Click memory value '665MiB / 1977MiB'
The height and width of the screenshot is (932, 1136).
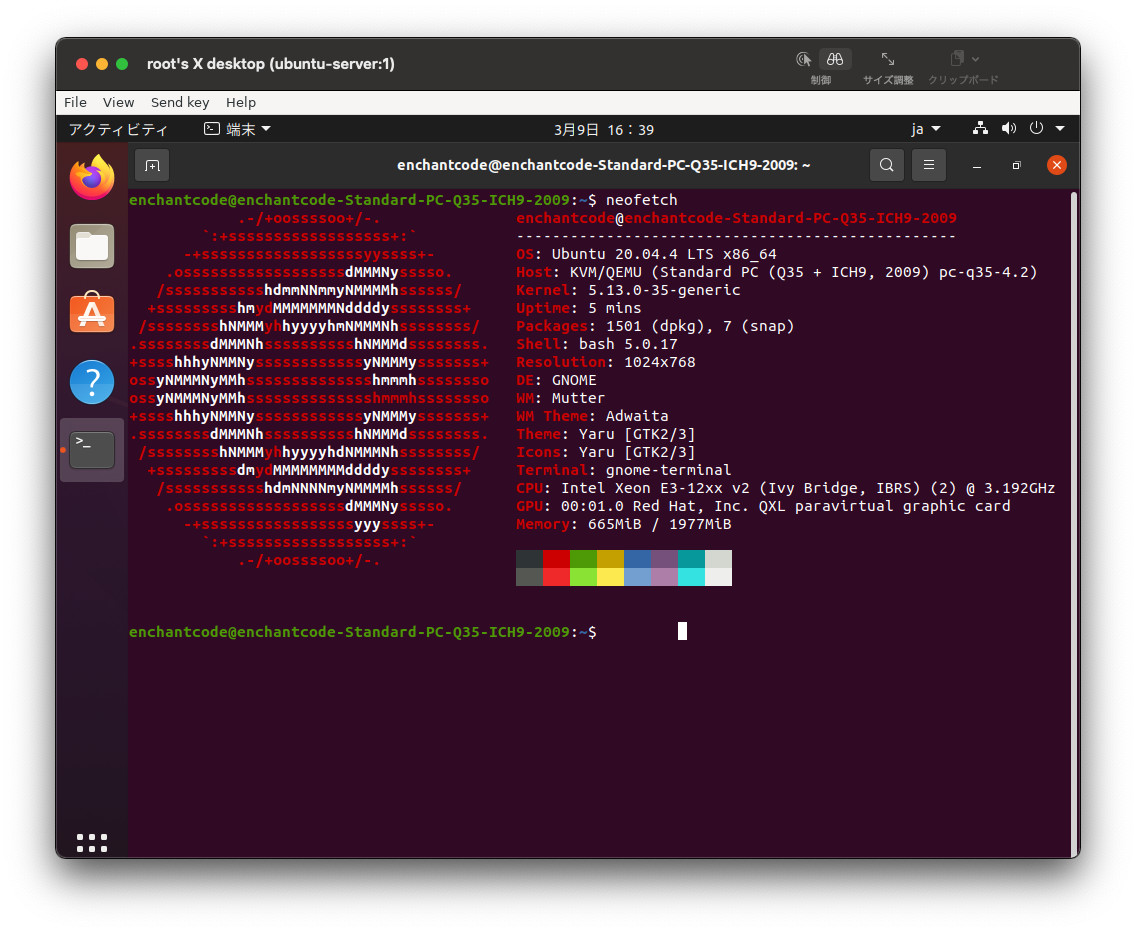click(x=660, y=524)
